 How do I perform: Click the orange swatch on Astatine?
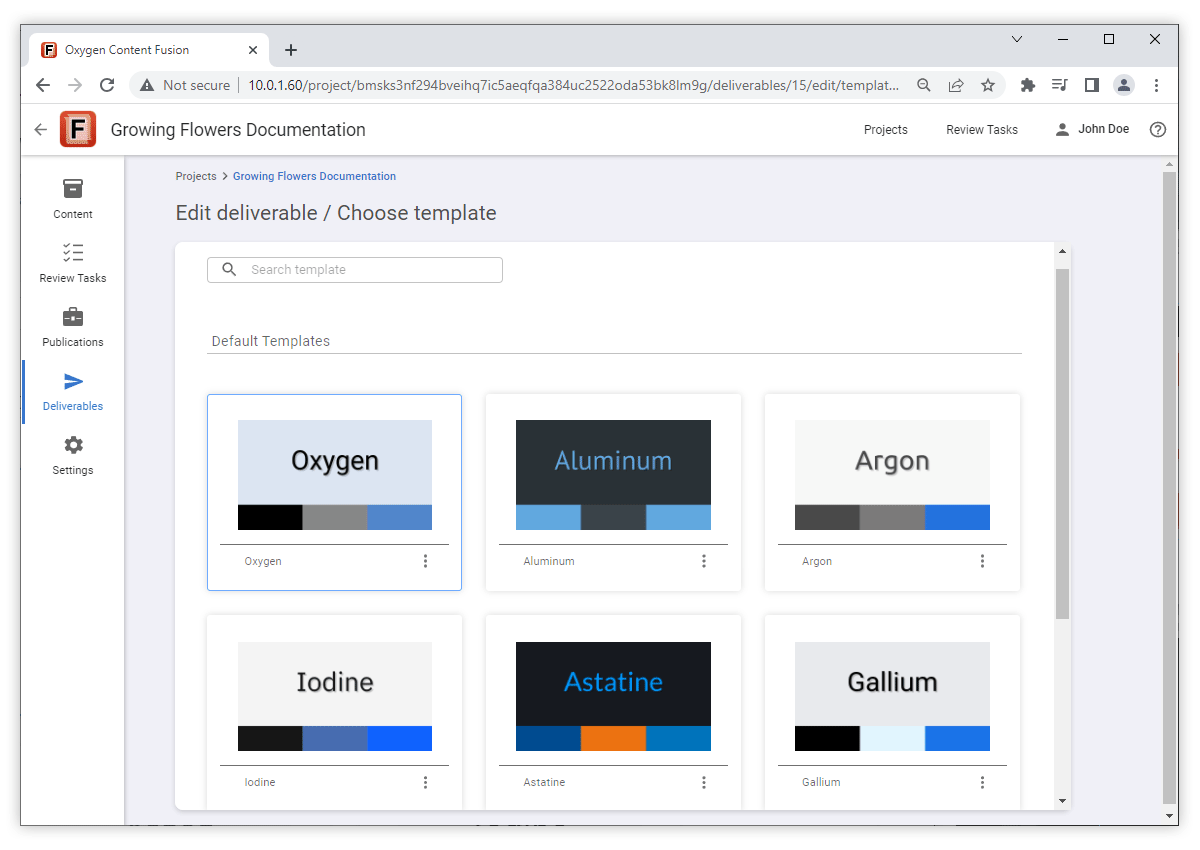tap(613, 738)
